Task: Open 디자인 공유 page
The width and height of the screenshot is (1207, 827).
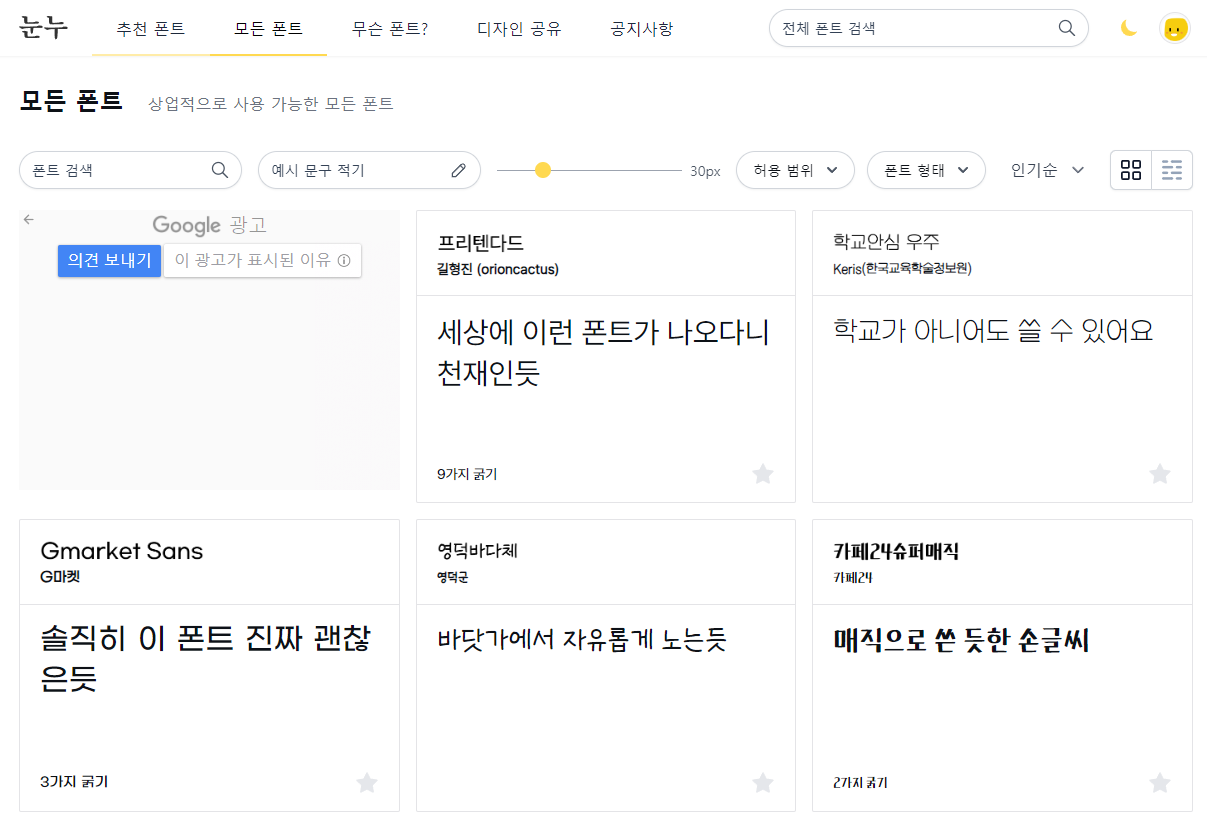Action: (x=519, y=28)
